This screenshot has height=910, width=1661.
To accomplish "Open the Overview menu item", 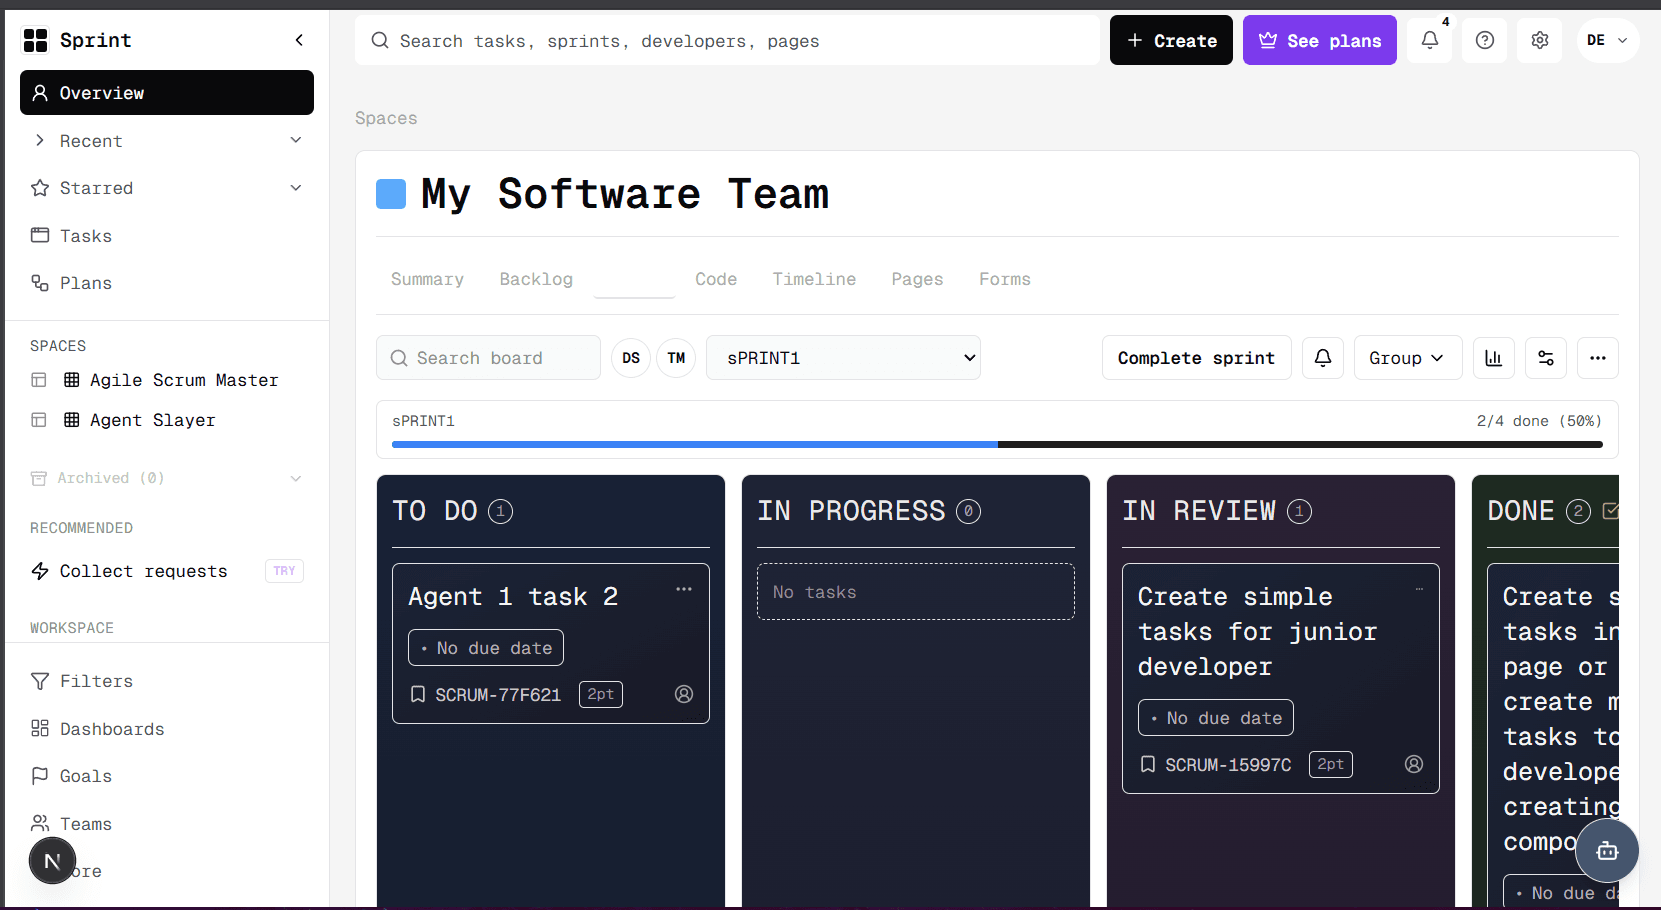I will (167, 93).
